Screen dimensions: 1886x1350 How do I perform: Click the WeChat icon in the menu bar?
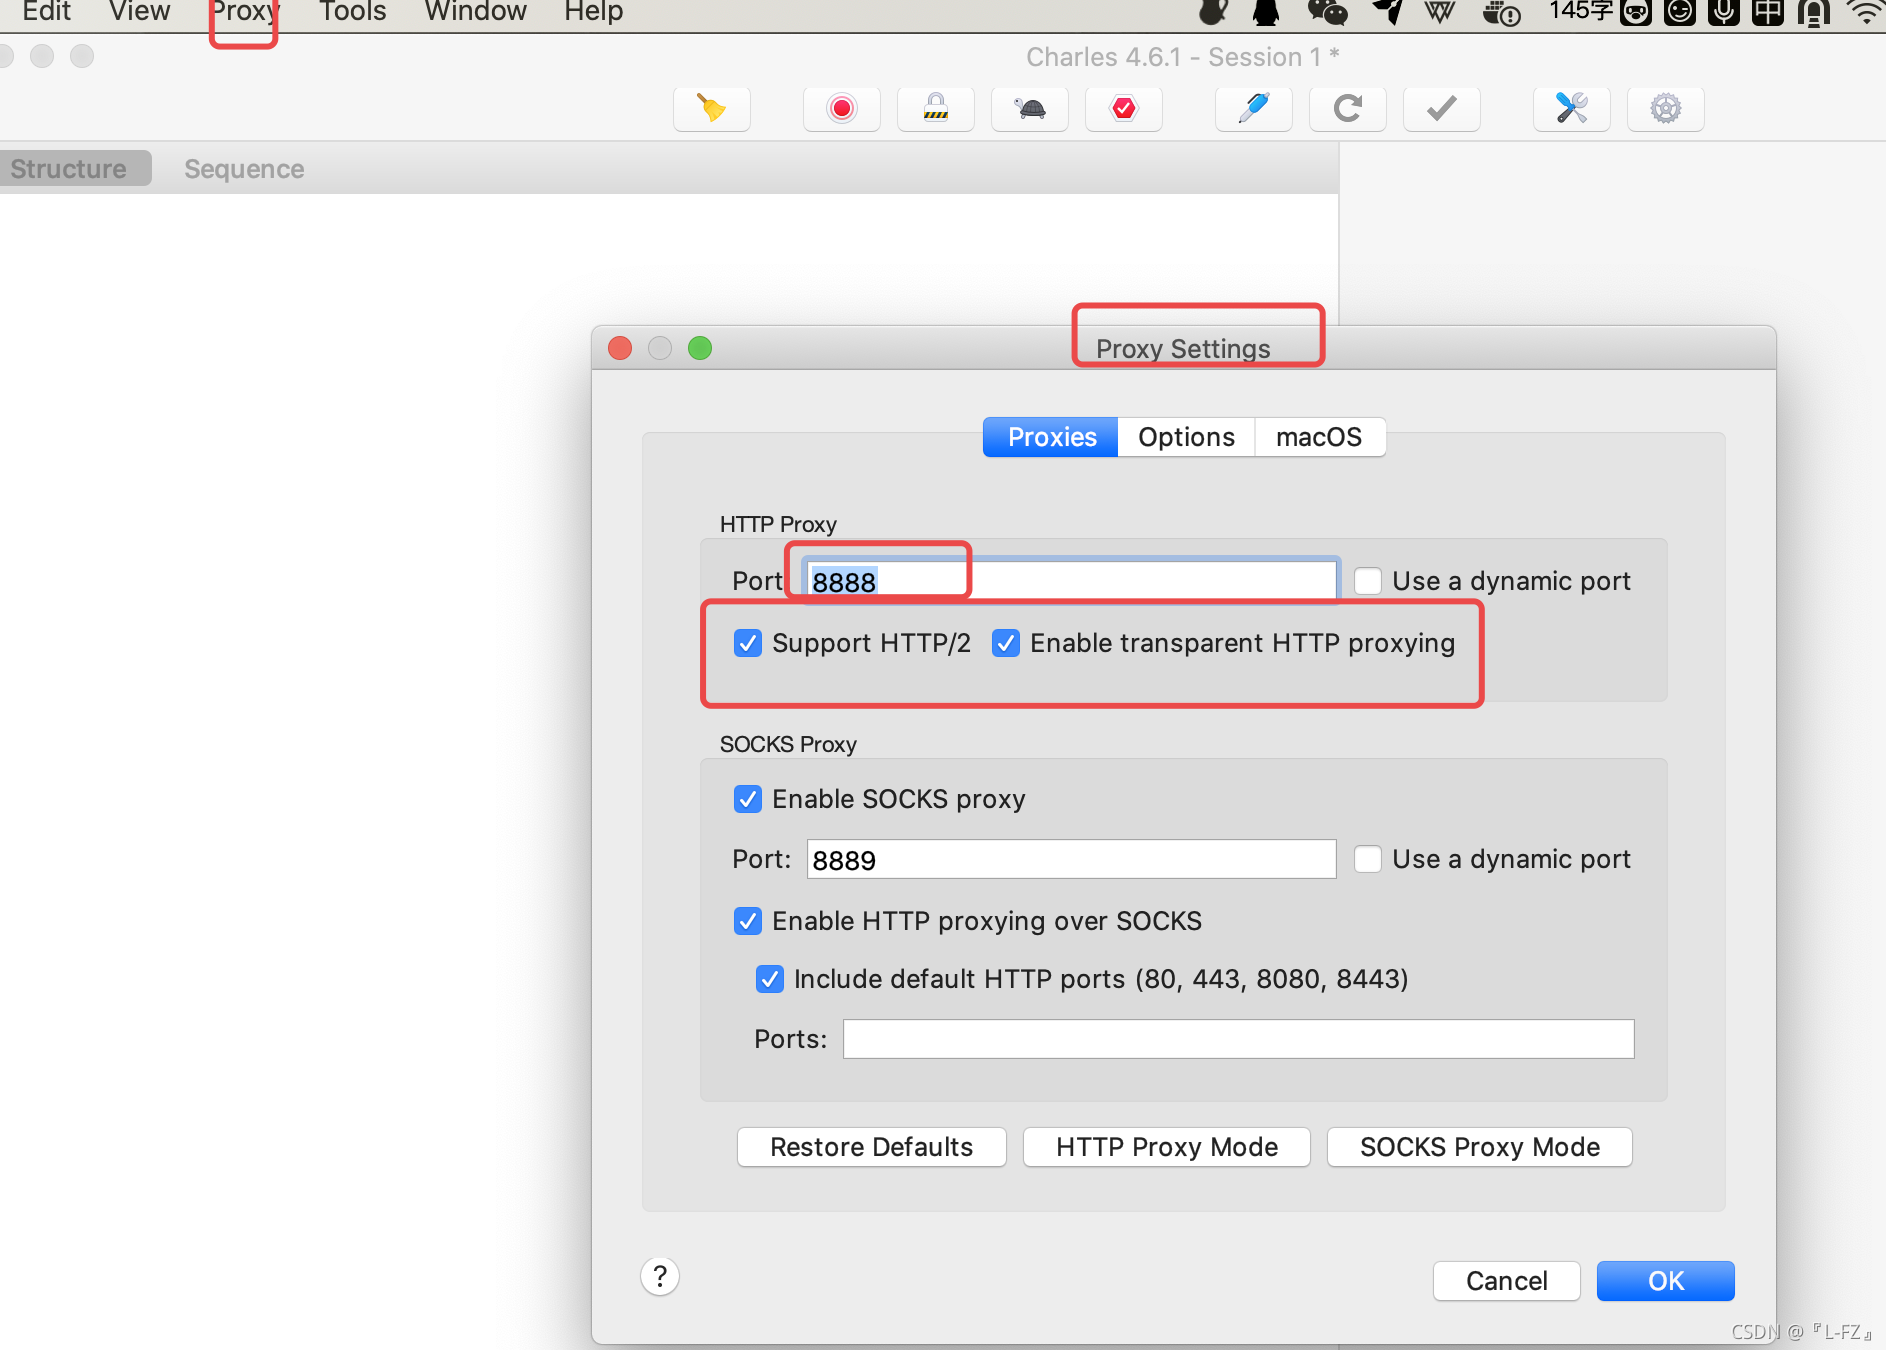[1328, 12]
